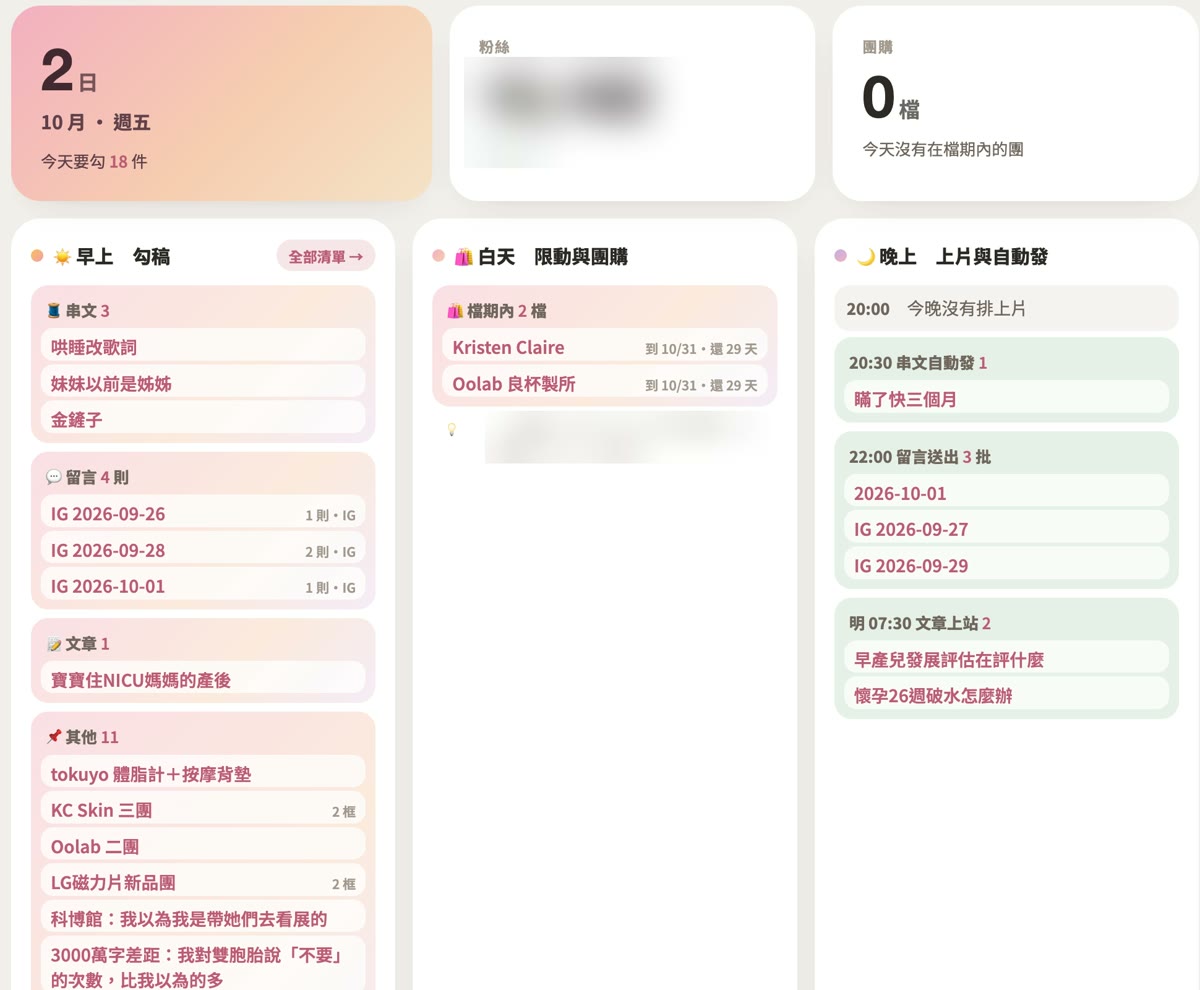The width and height of the screenshot is (1200, 990).
Task: Click the 20:00 今晚沒有排上片 row
Action: coord(1007,309)
